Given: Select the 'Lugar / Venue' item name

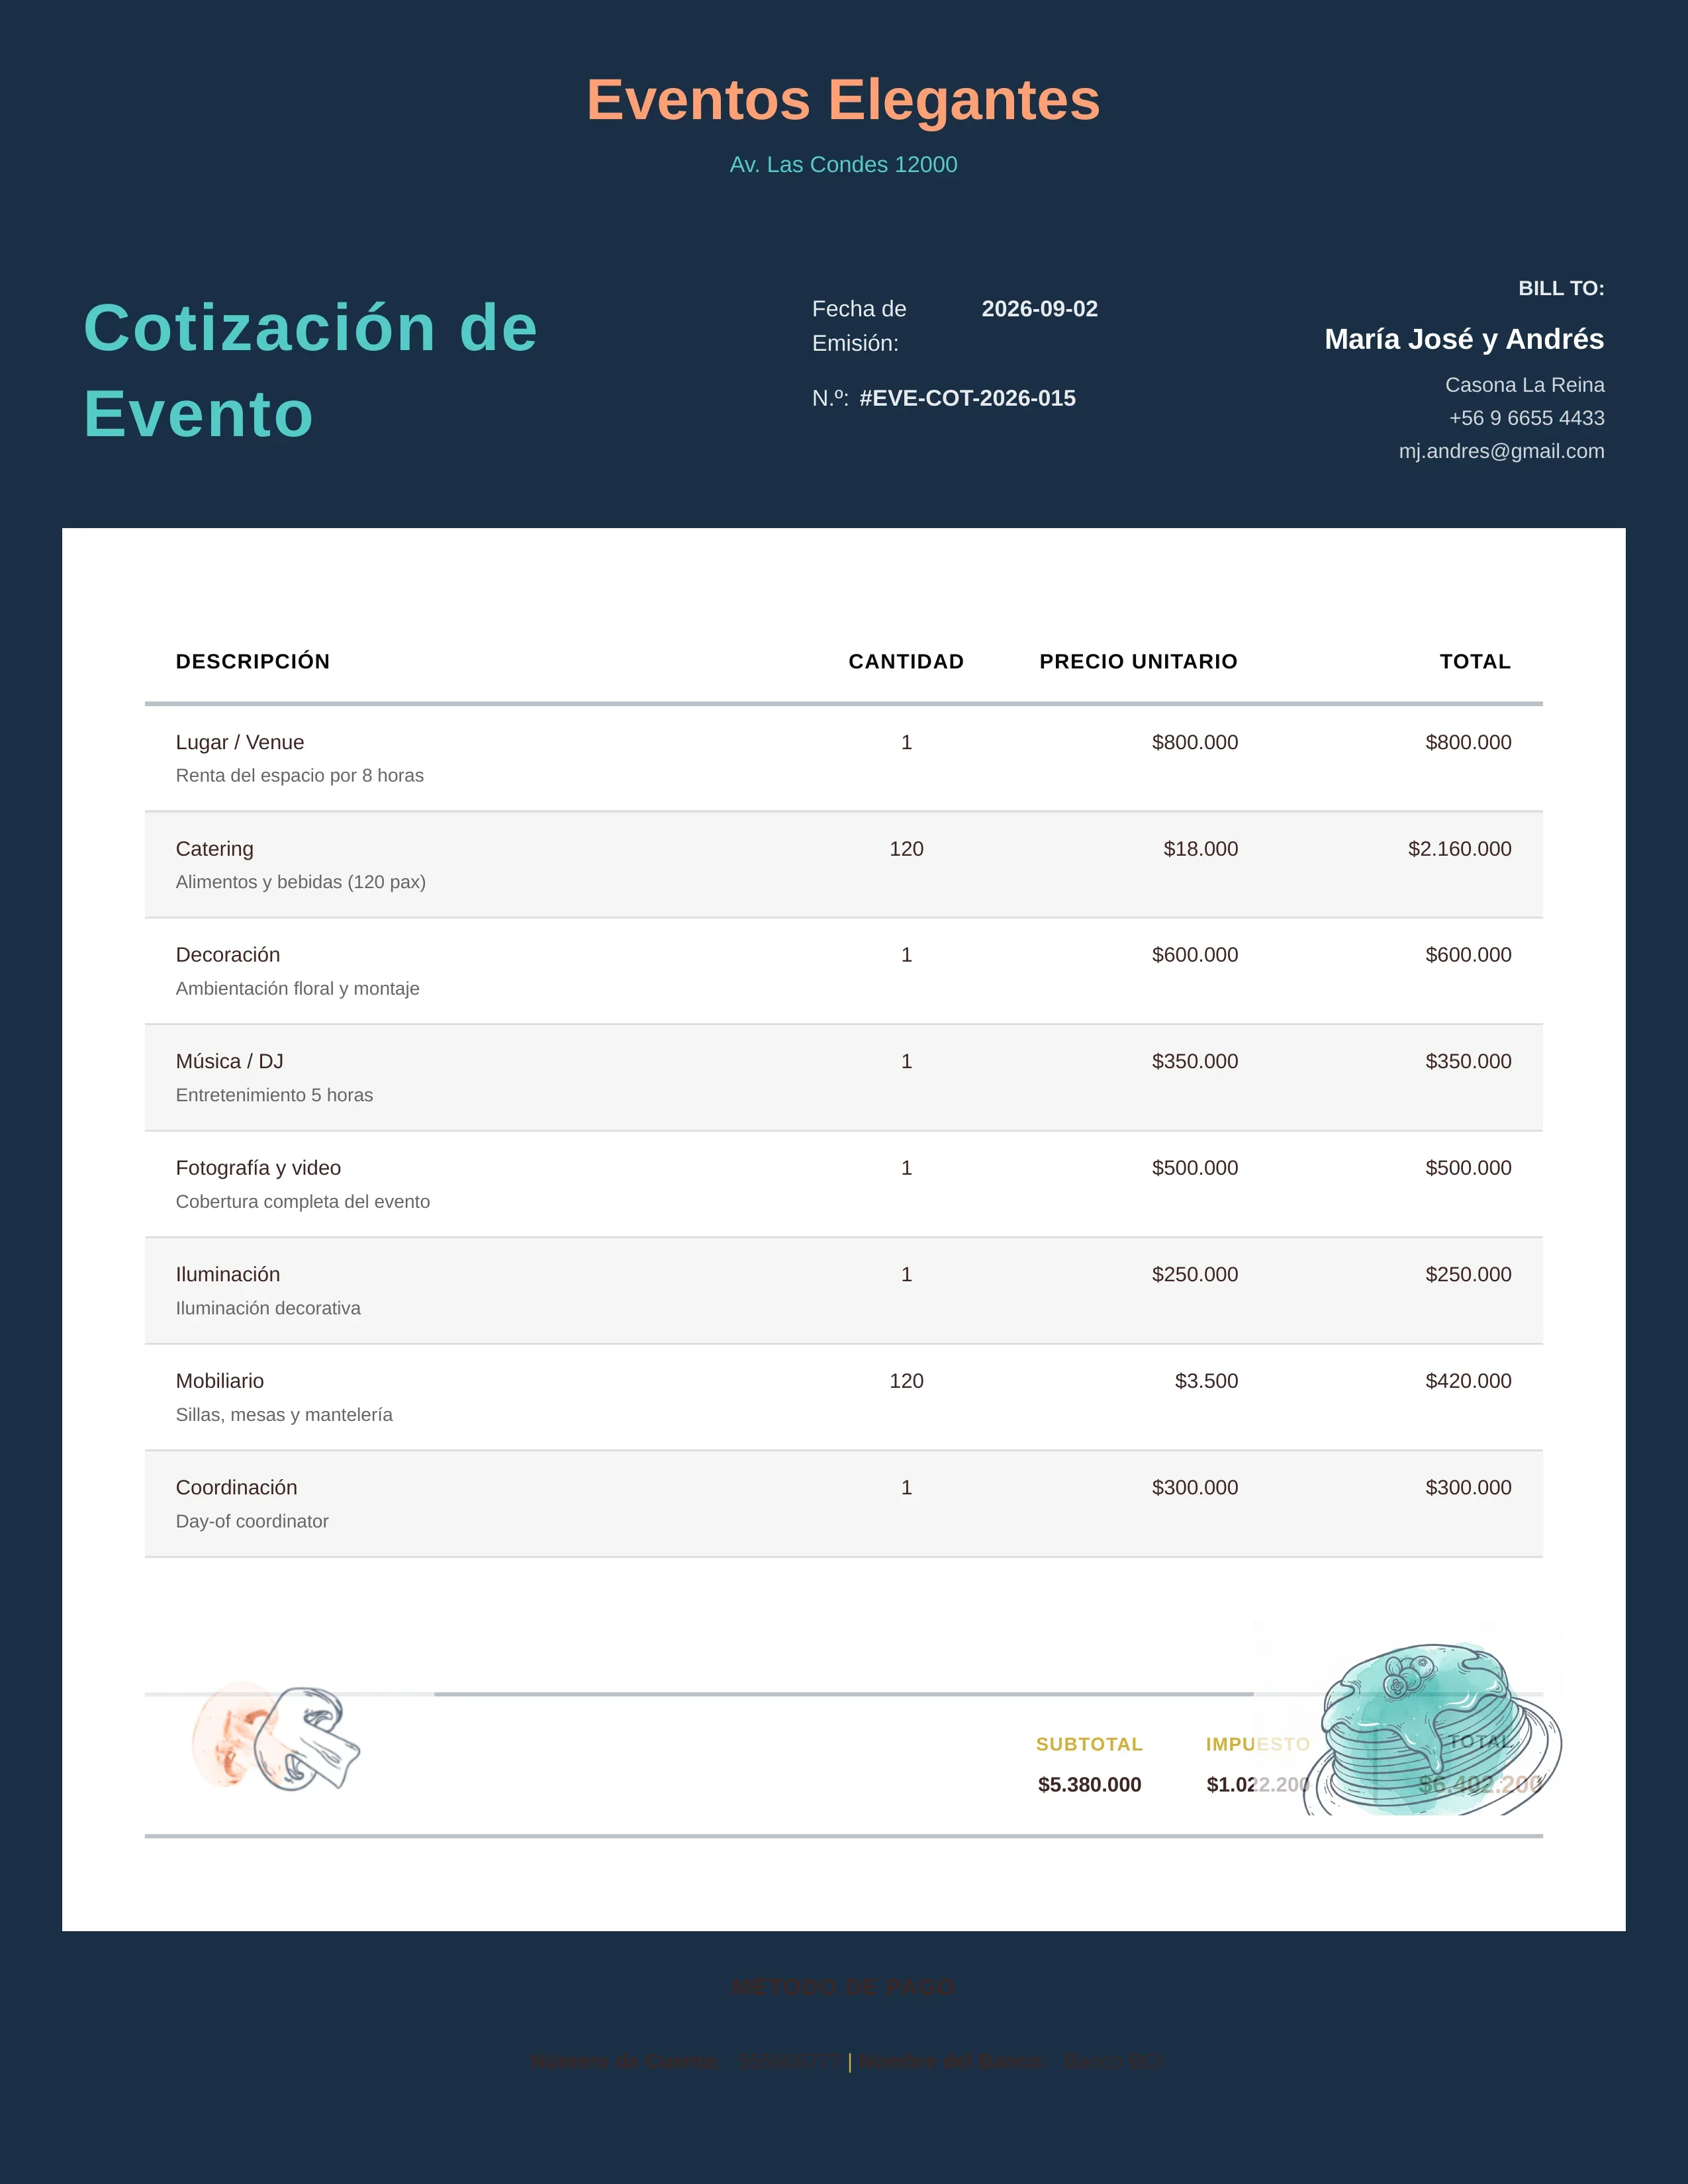Looking at the screenshot, I should (x=240, y=742).
